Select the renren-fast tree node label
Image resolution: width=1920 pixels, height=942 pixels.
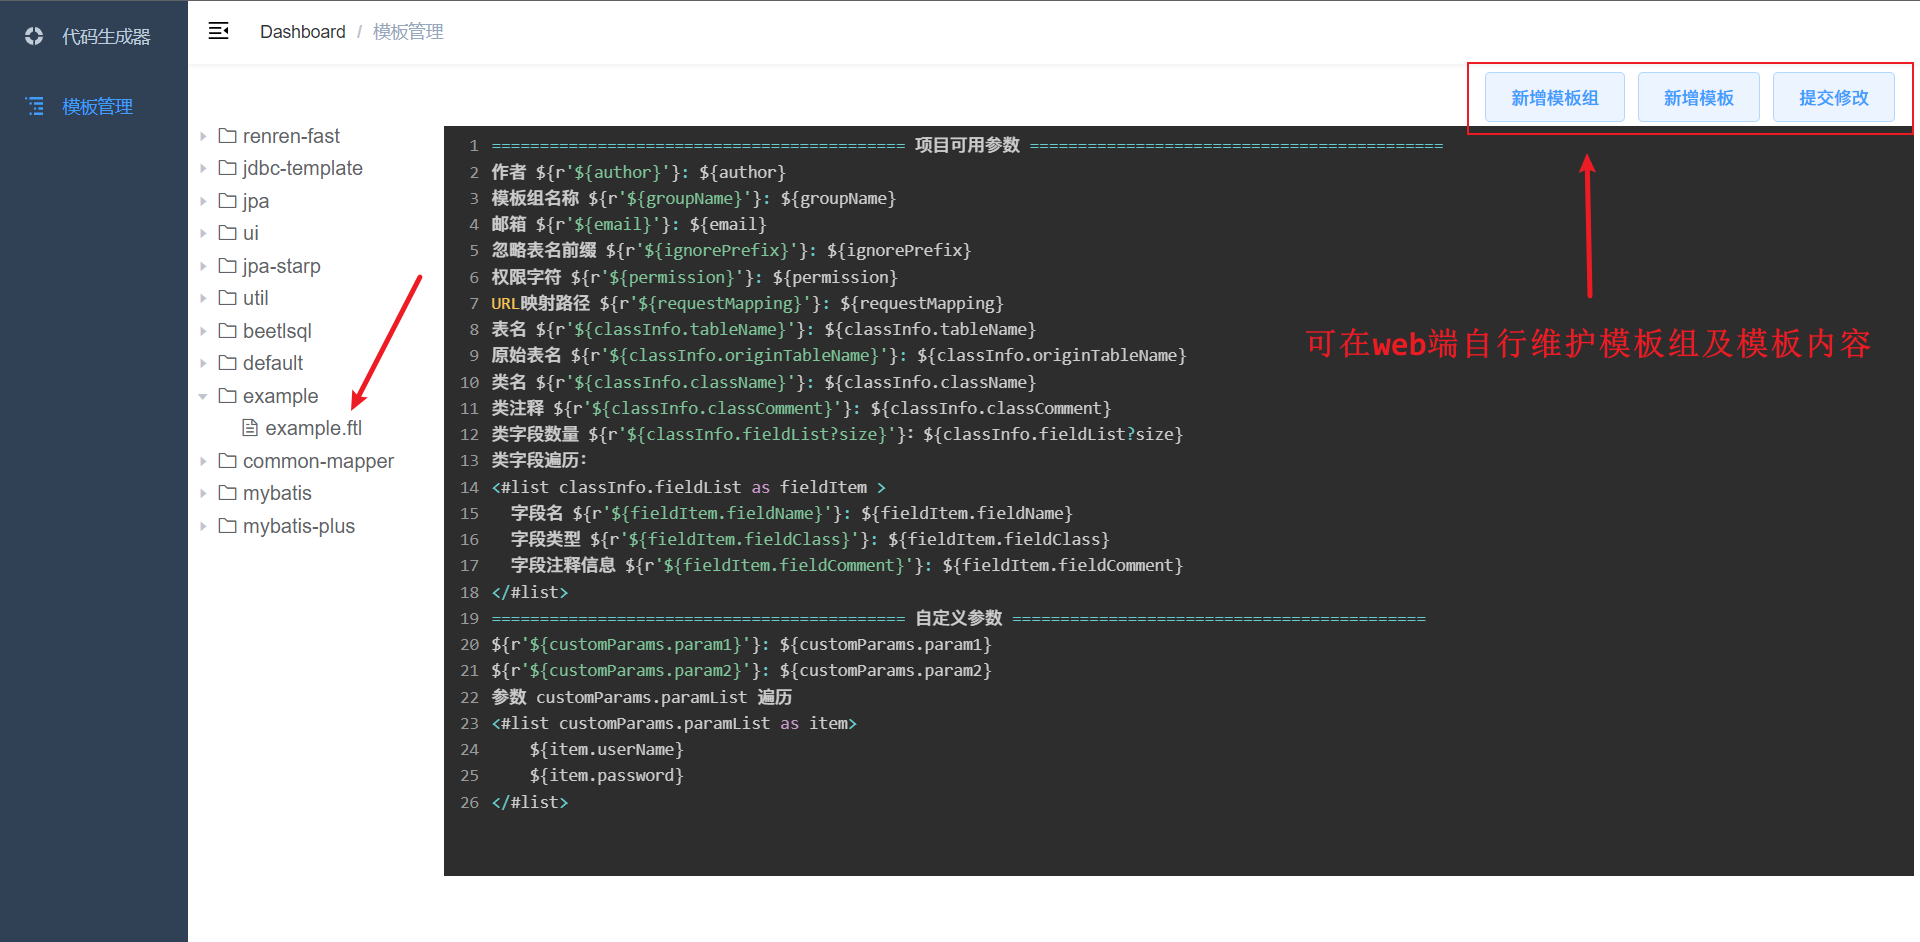[291, 136]
